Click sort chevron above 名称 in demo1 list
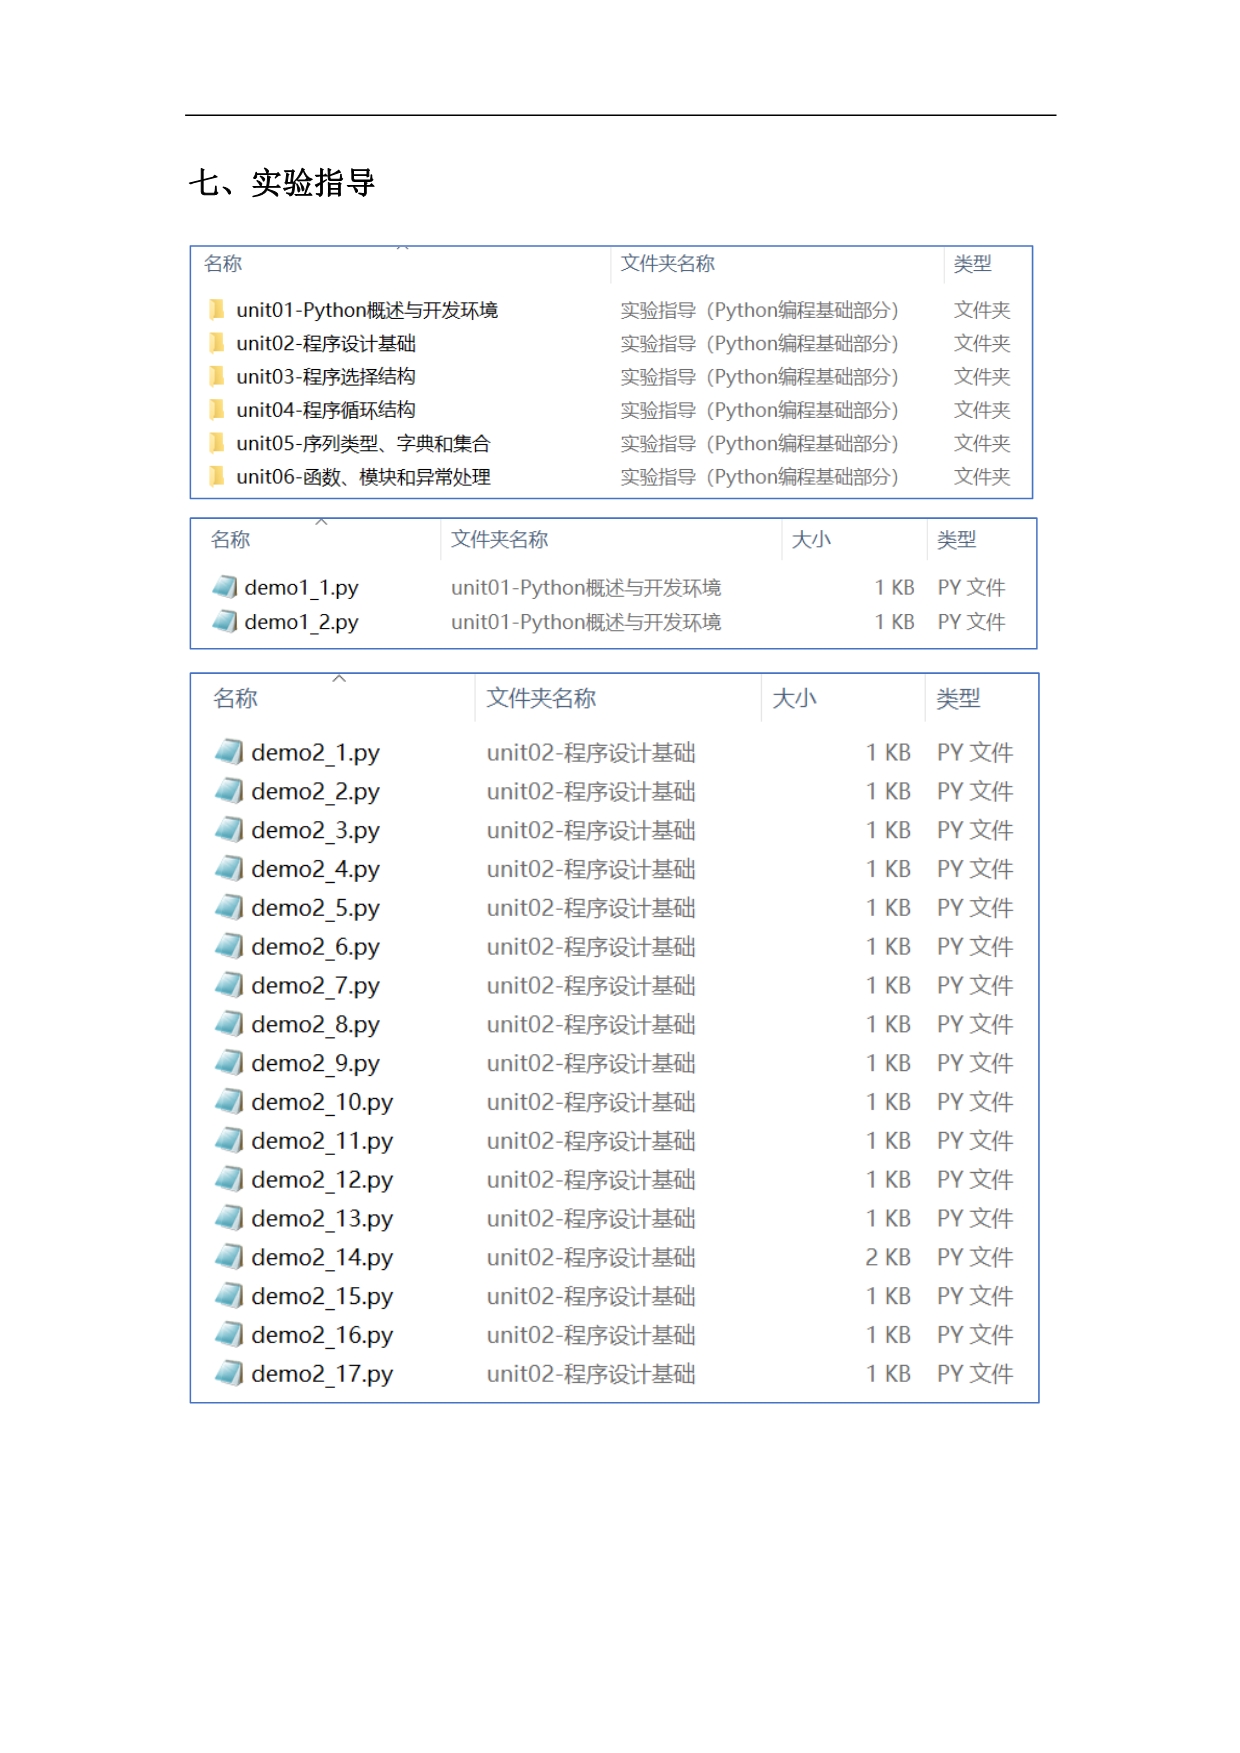Viewport: 1240px width, 1753px height. (x=321, y=521)
